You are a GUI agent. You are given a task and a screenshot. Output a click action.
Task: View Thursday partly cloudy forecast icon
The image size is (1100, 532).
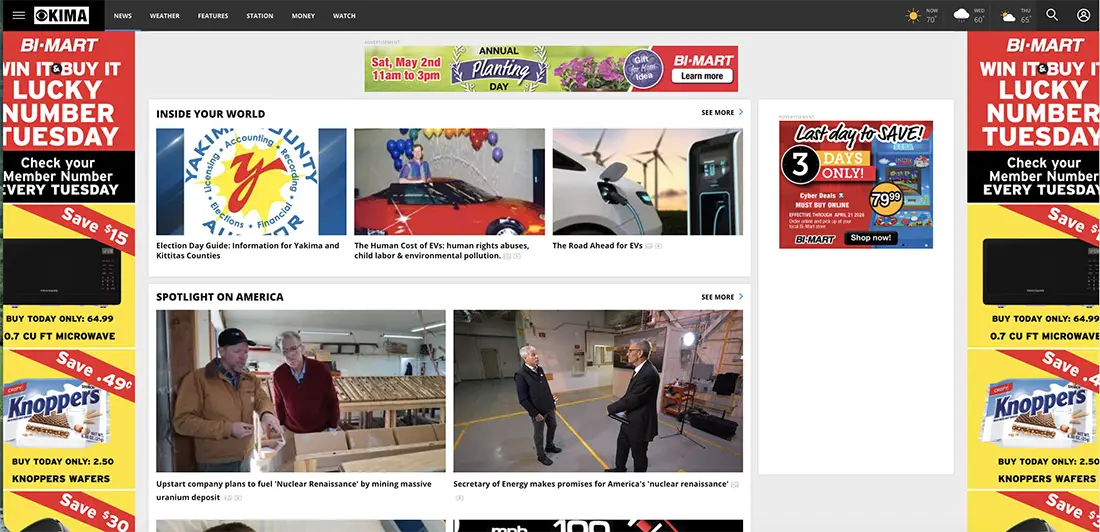coord(1008,15)
